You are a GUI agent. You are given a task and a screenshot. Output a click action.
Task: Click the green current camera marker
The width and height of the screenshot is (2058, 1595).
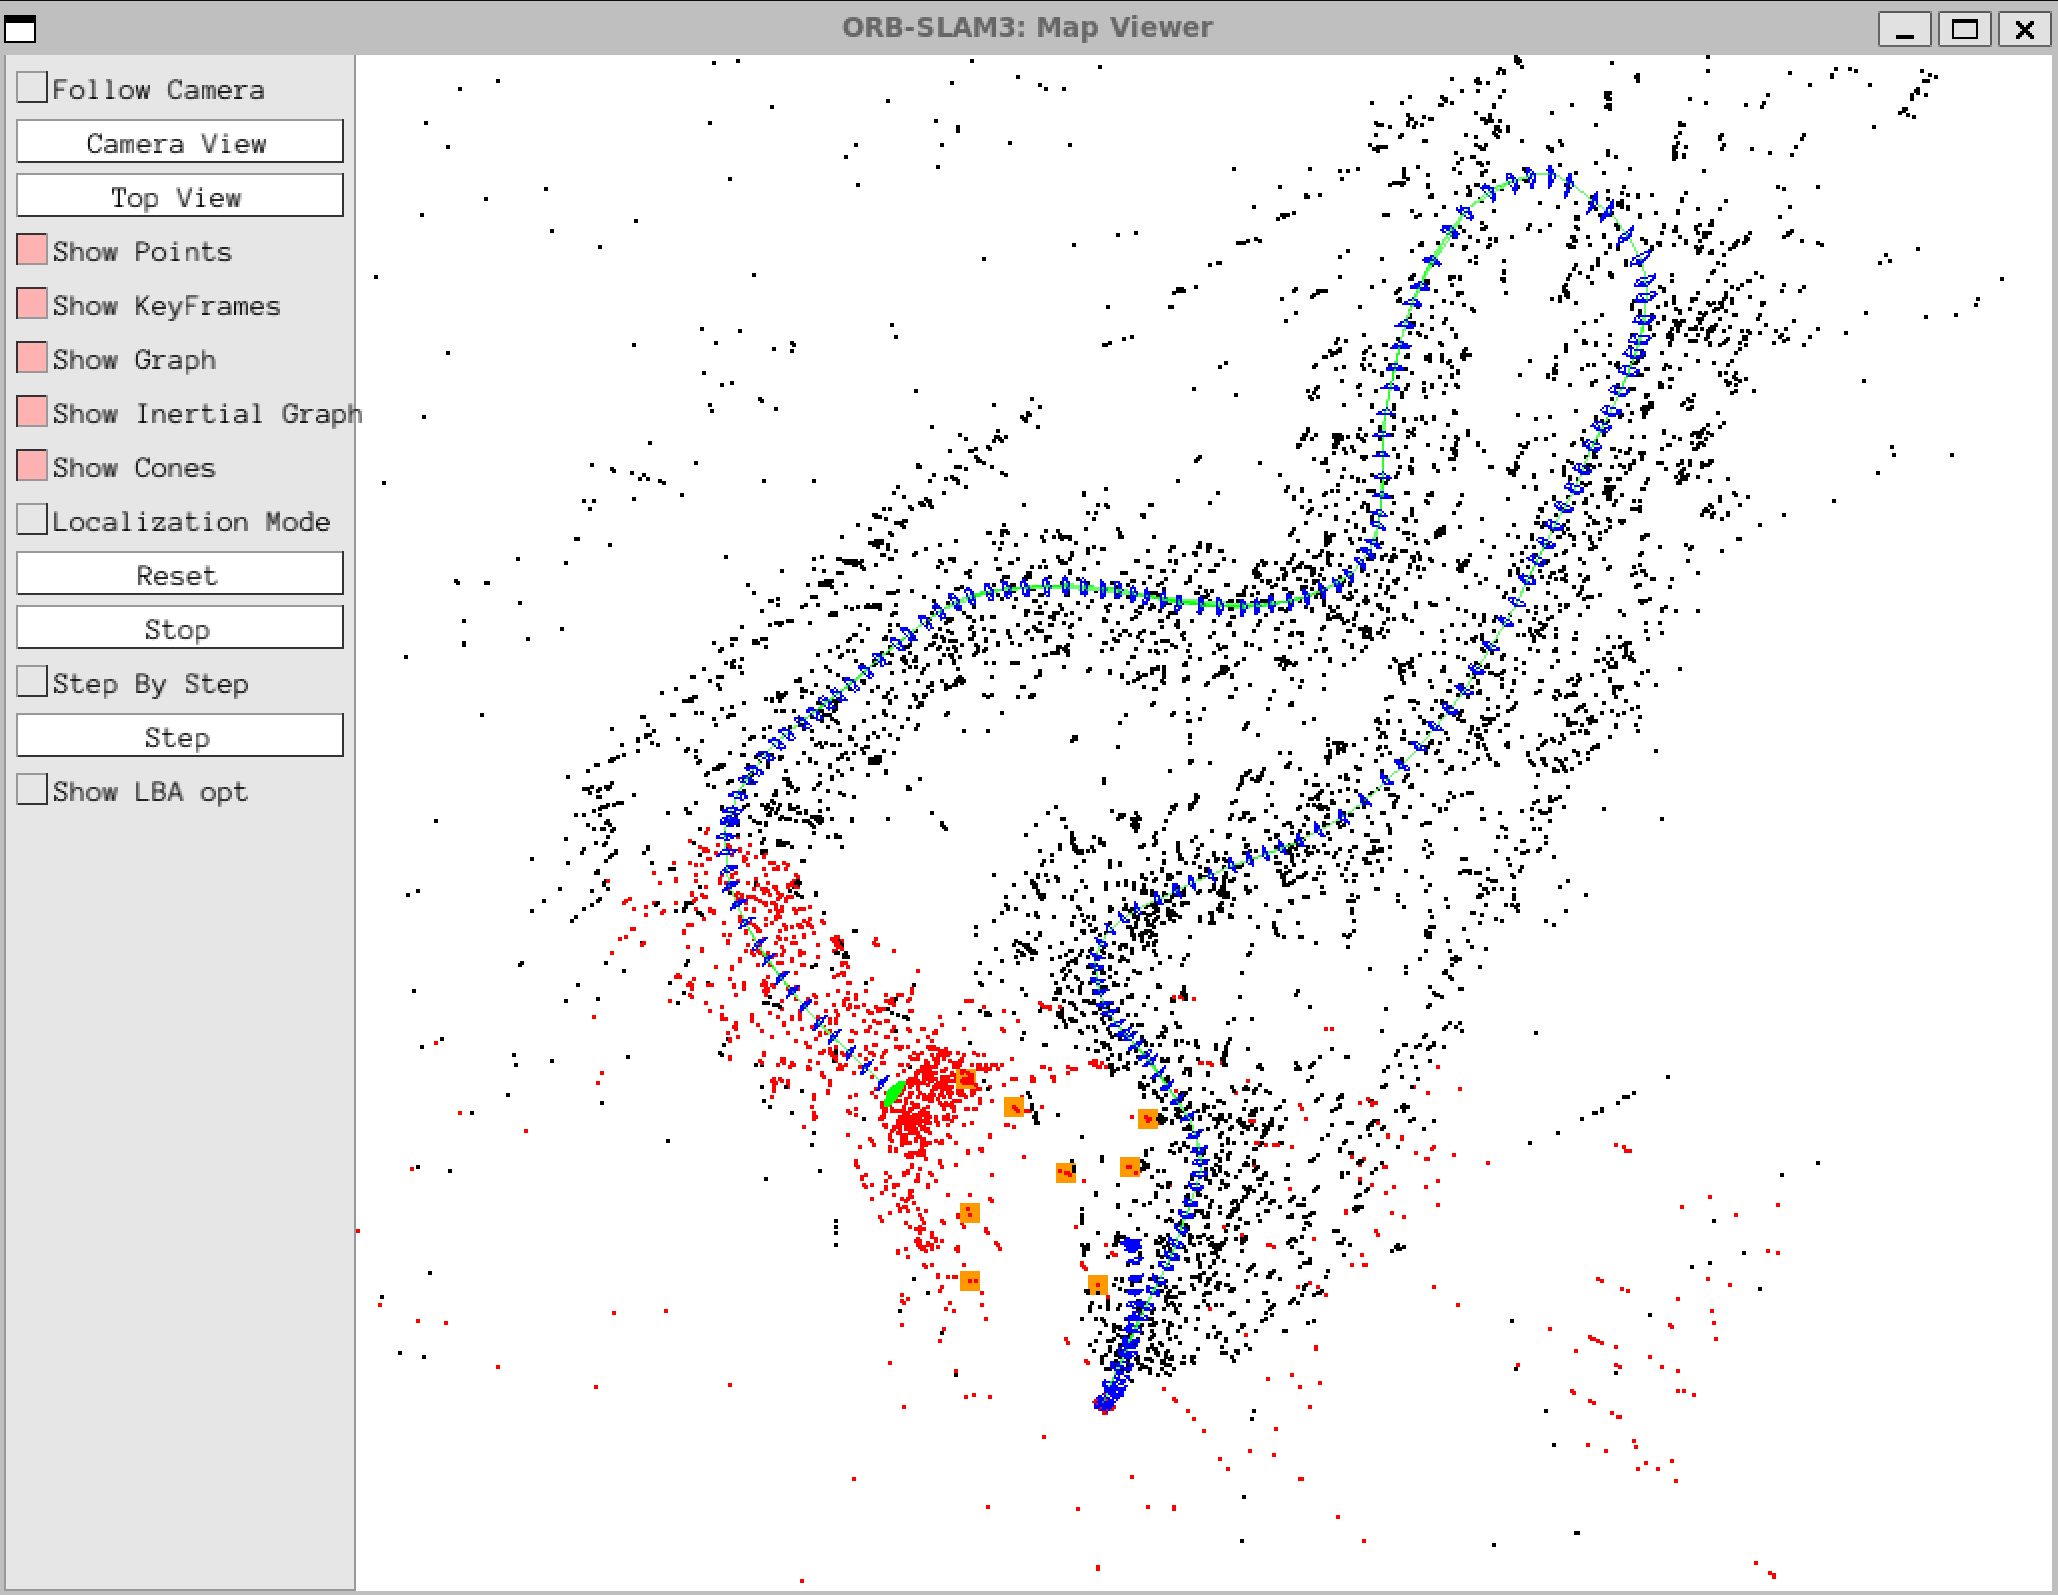894,1092
